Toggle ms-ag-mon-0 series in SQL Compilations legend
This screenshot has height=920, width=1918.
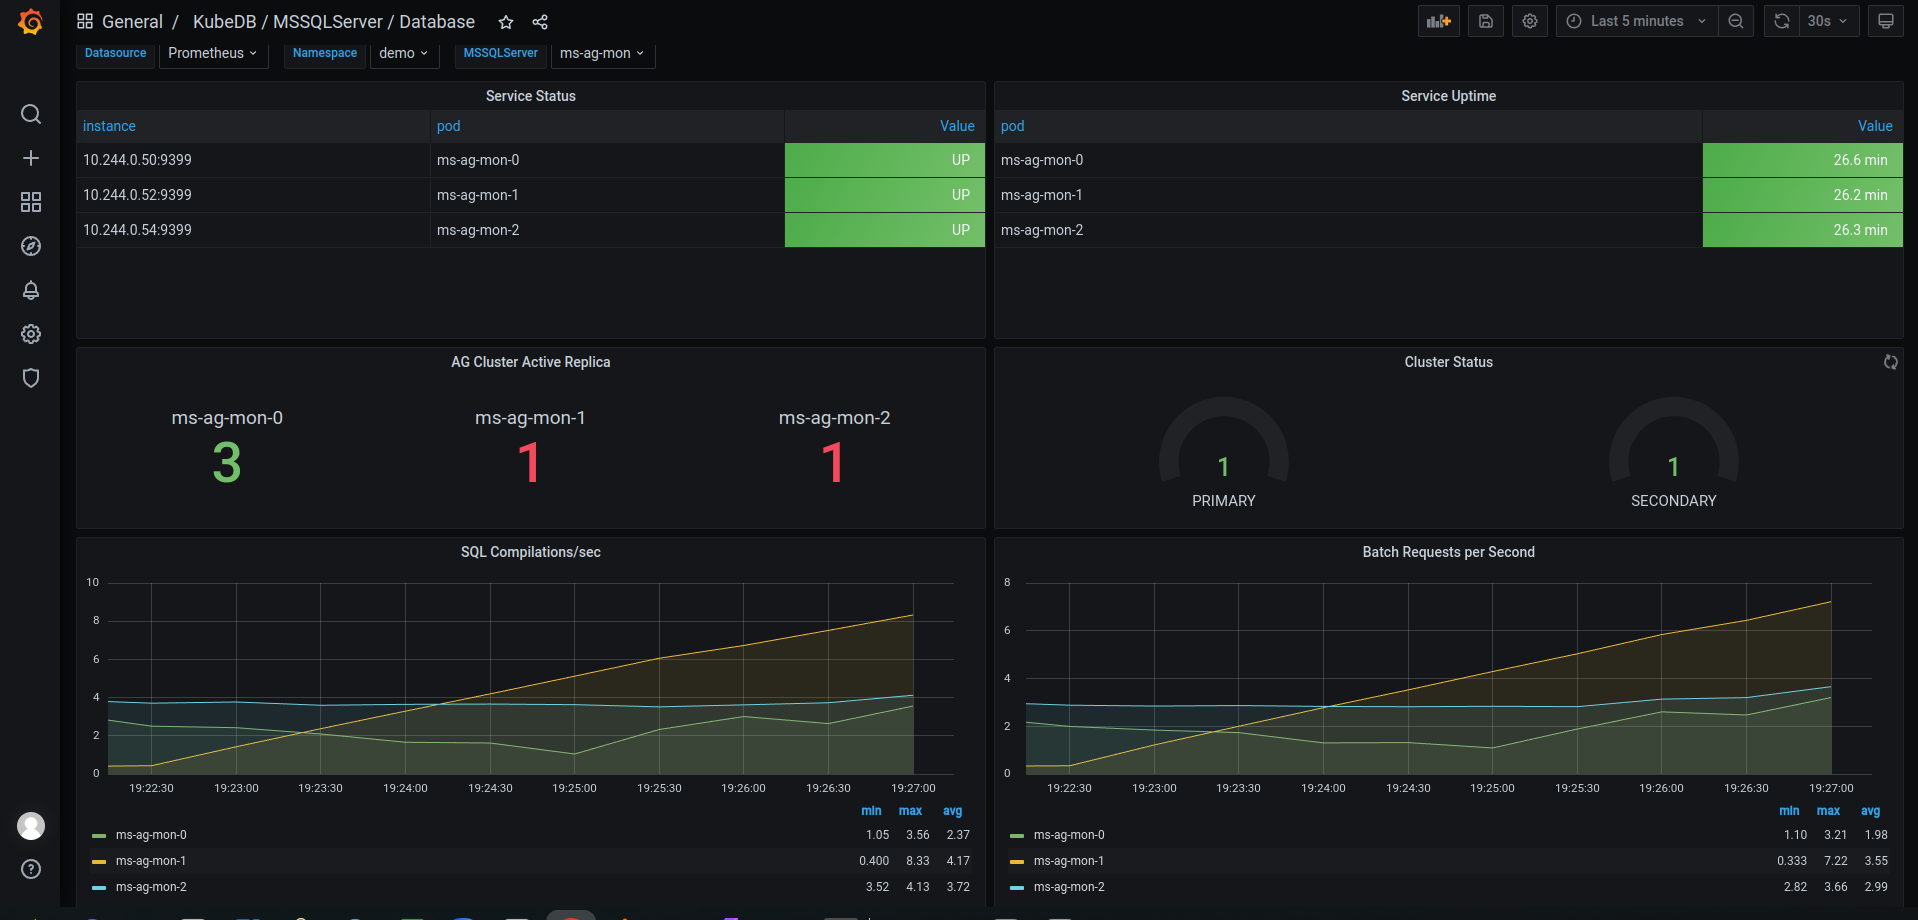pos(151,835)
